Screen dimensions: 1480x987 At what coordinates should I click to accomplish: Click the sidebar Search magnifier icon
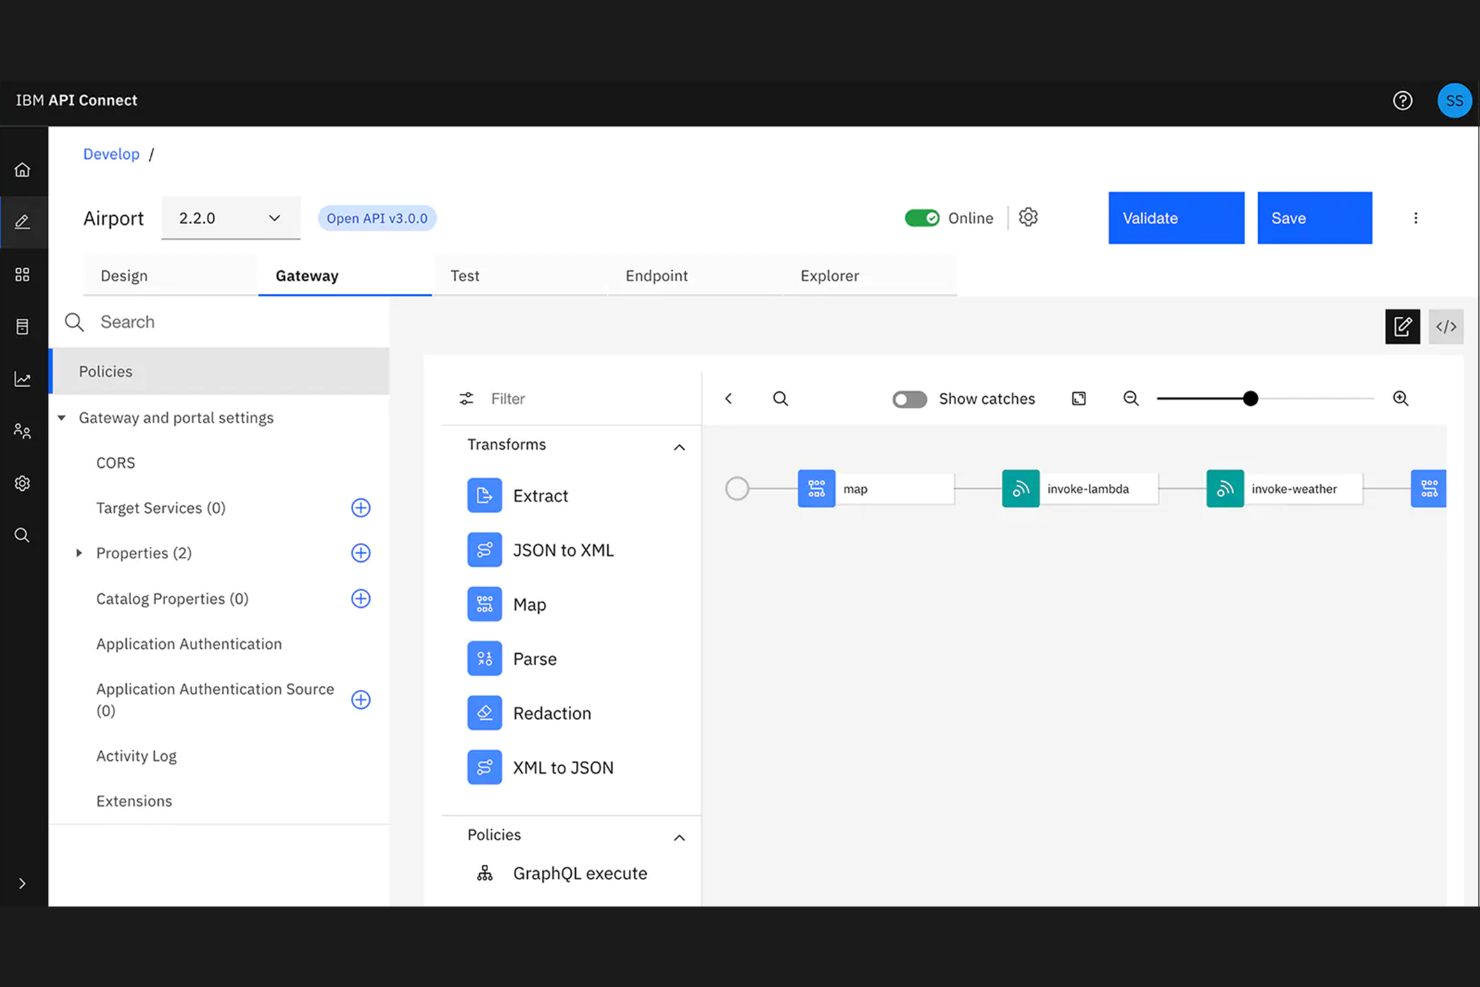click(x=22, y=535)
